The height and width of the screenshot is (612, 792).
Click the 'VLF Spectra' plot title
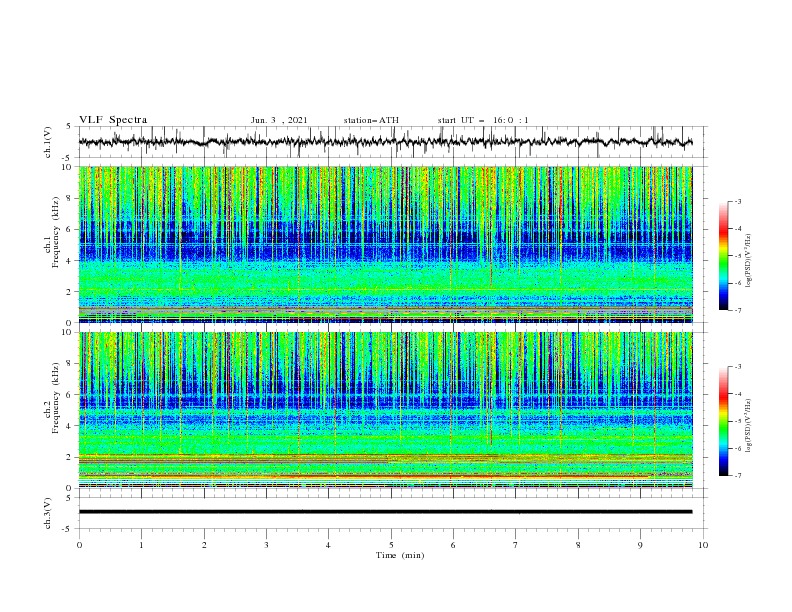[113, 120]
